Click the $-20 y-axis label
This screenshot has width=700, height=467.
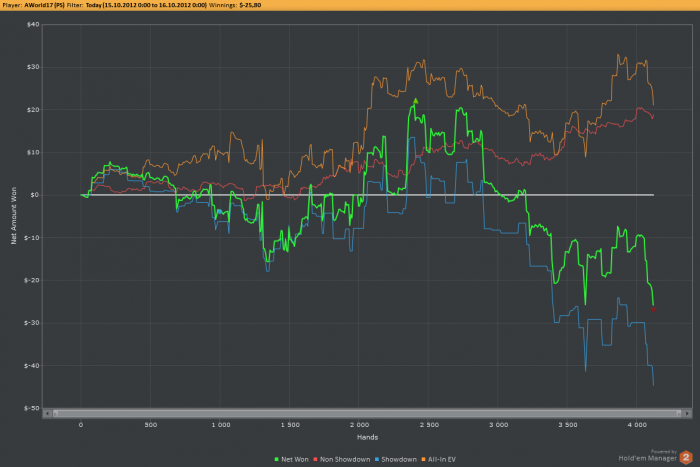32,280
